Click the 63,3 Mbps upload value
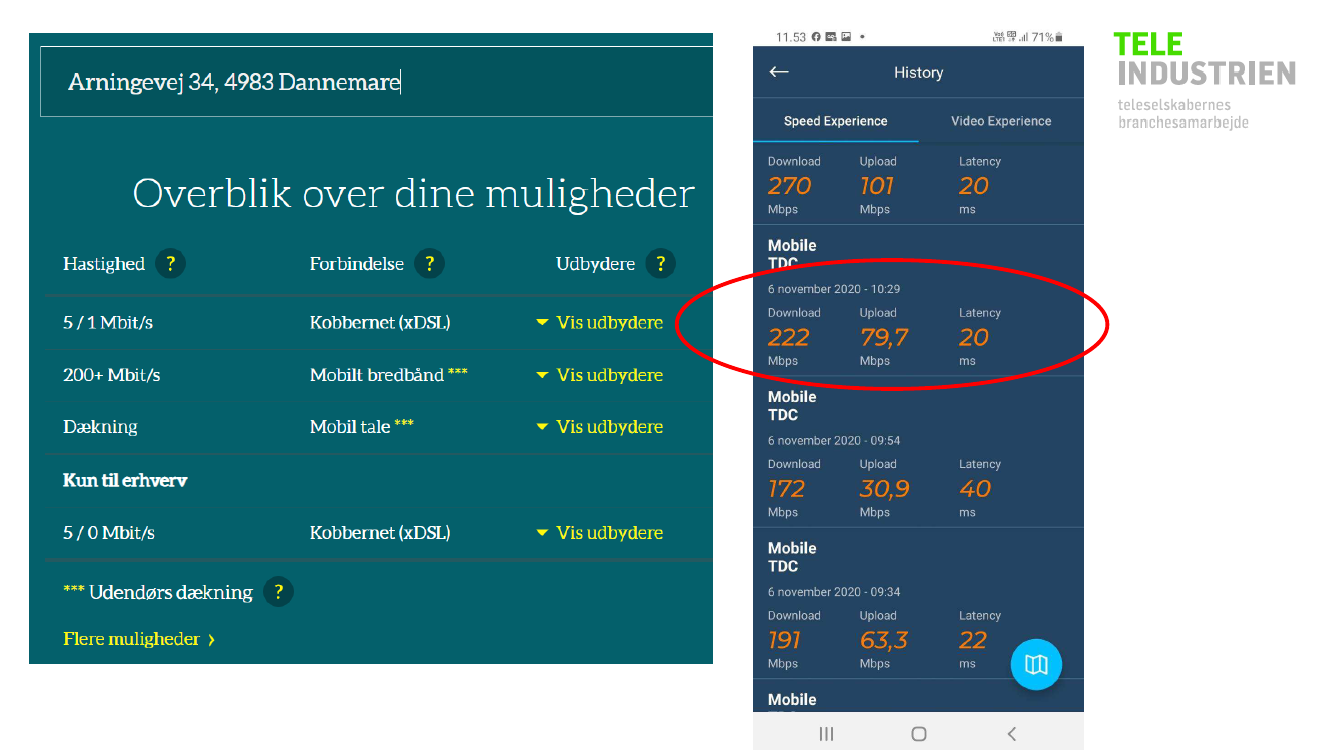1333x750 pixels. click(884, 641)
